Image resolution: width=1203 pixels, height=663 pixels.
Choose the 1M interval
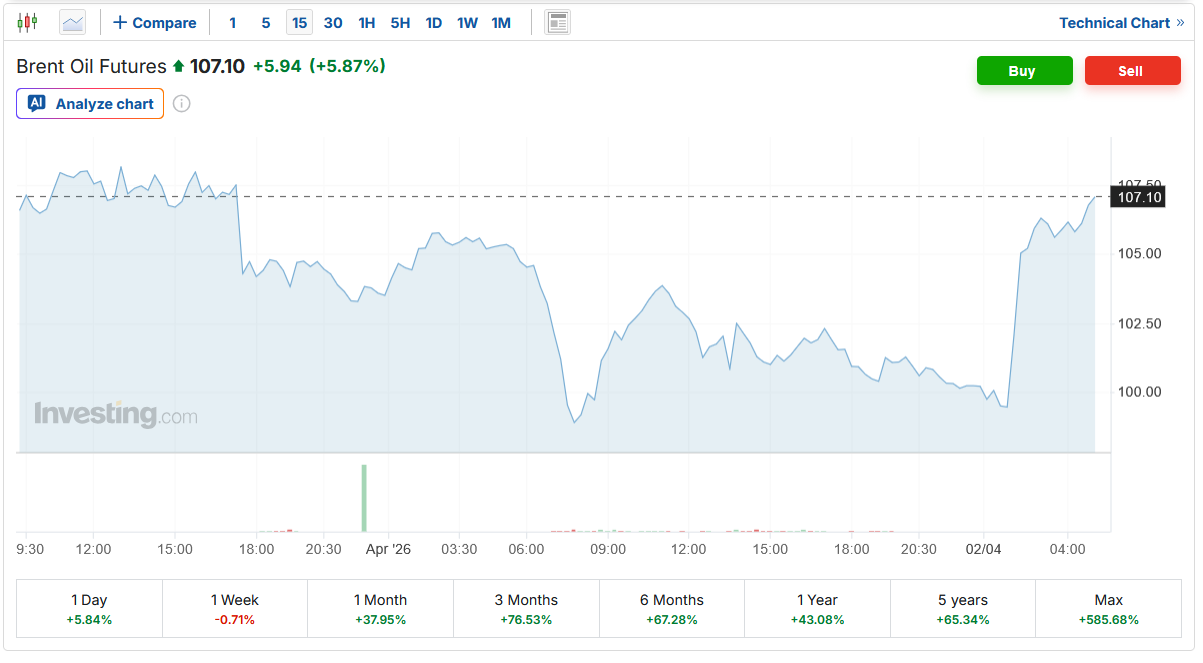501,22
